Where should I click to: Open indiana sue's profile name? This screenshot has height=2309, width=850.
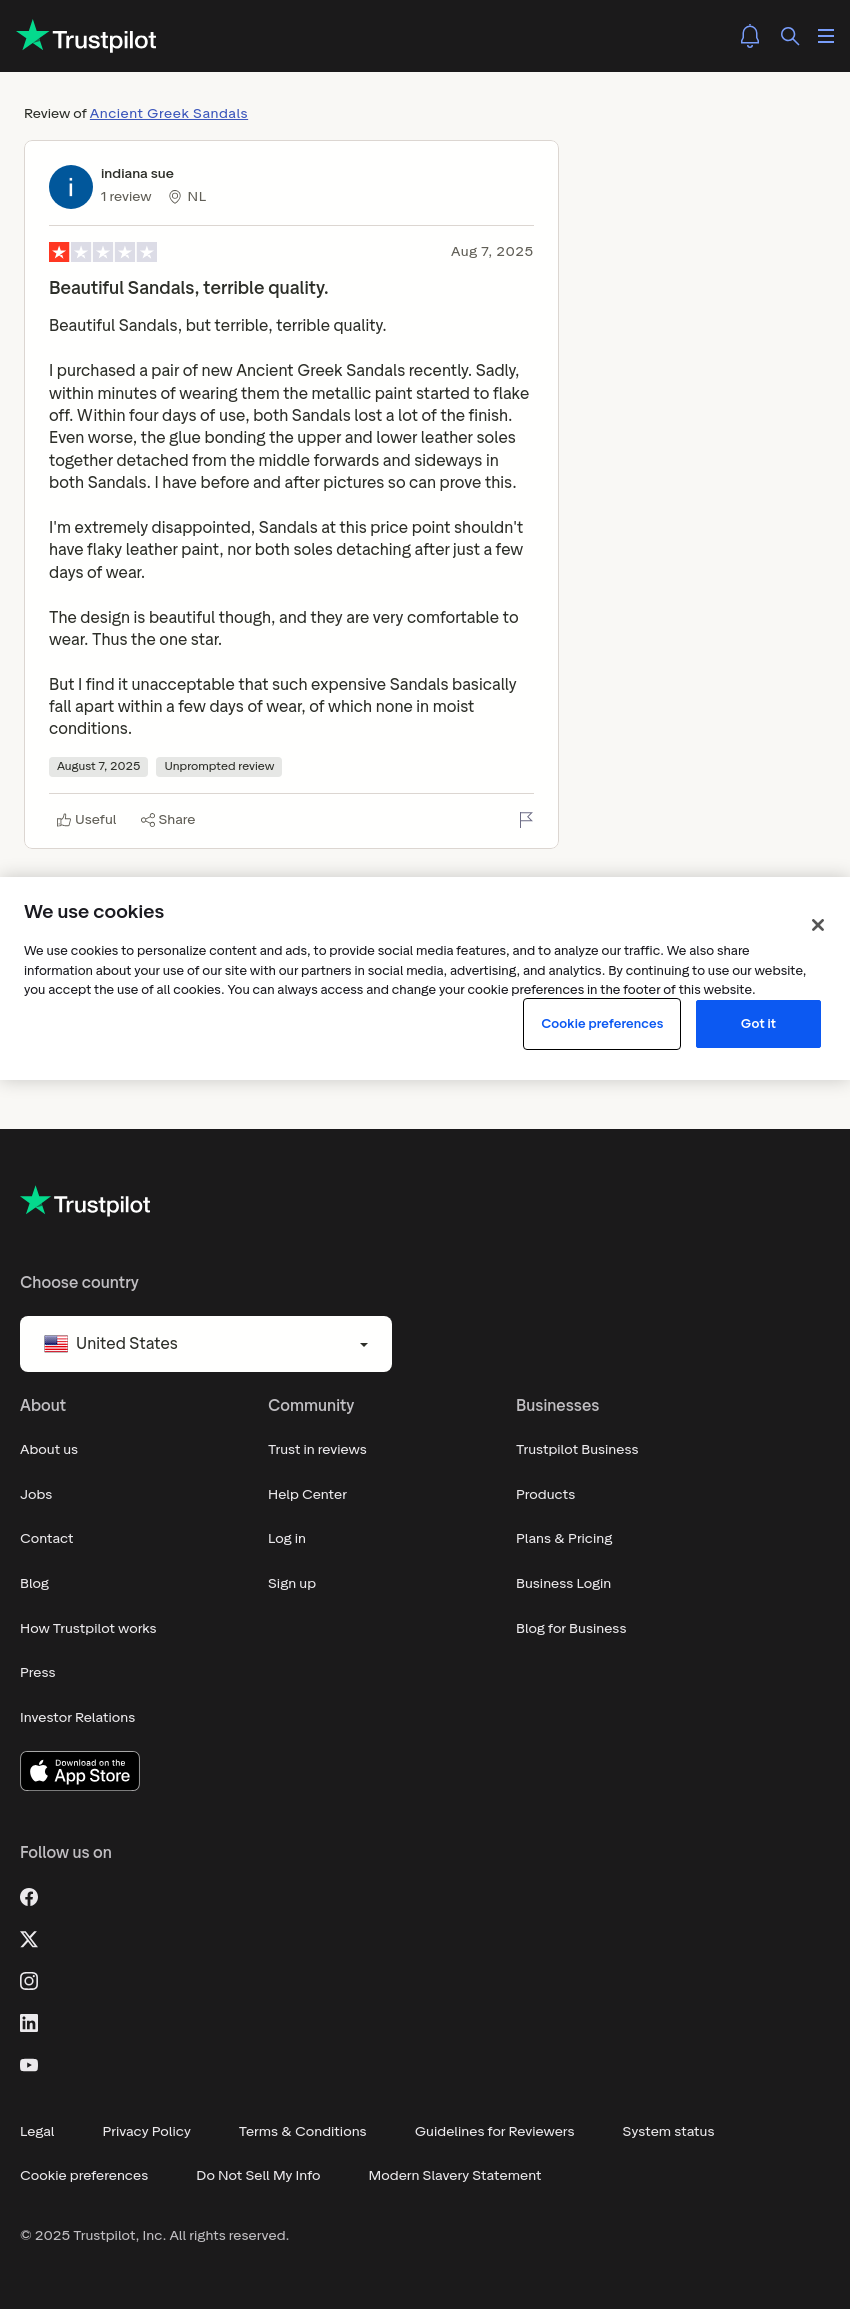pyautogui.click(x=137, y=174)
